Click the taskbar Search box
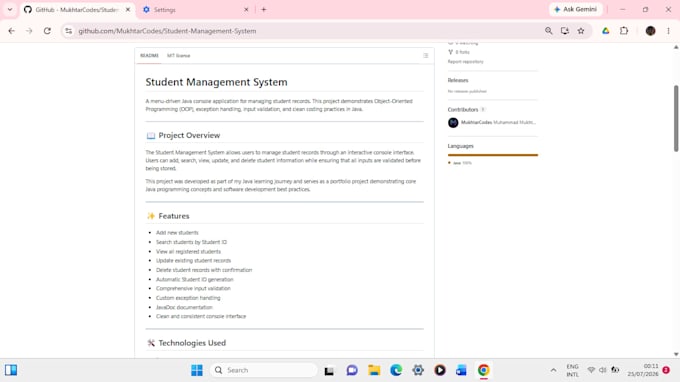Image resolution: width=680 pixels, height=382 pixels. click(x=264, y=370)
